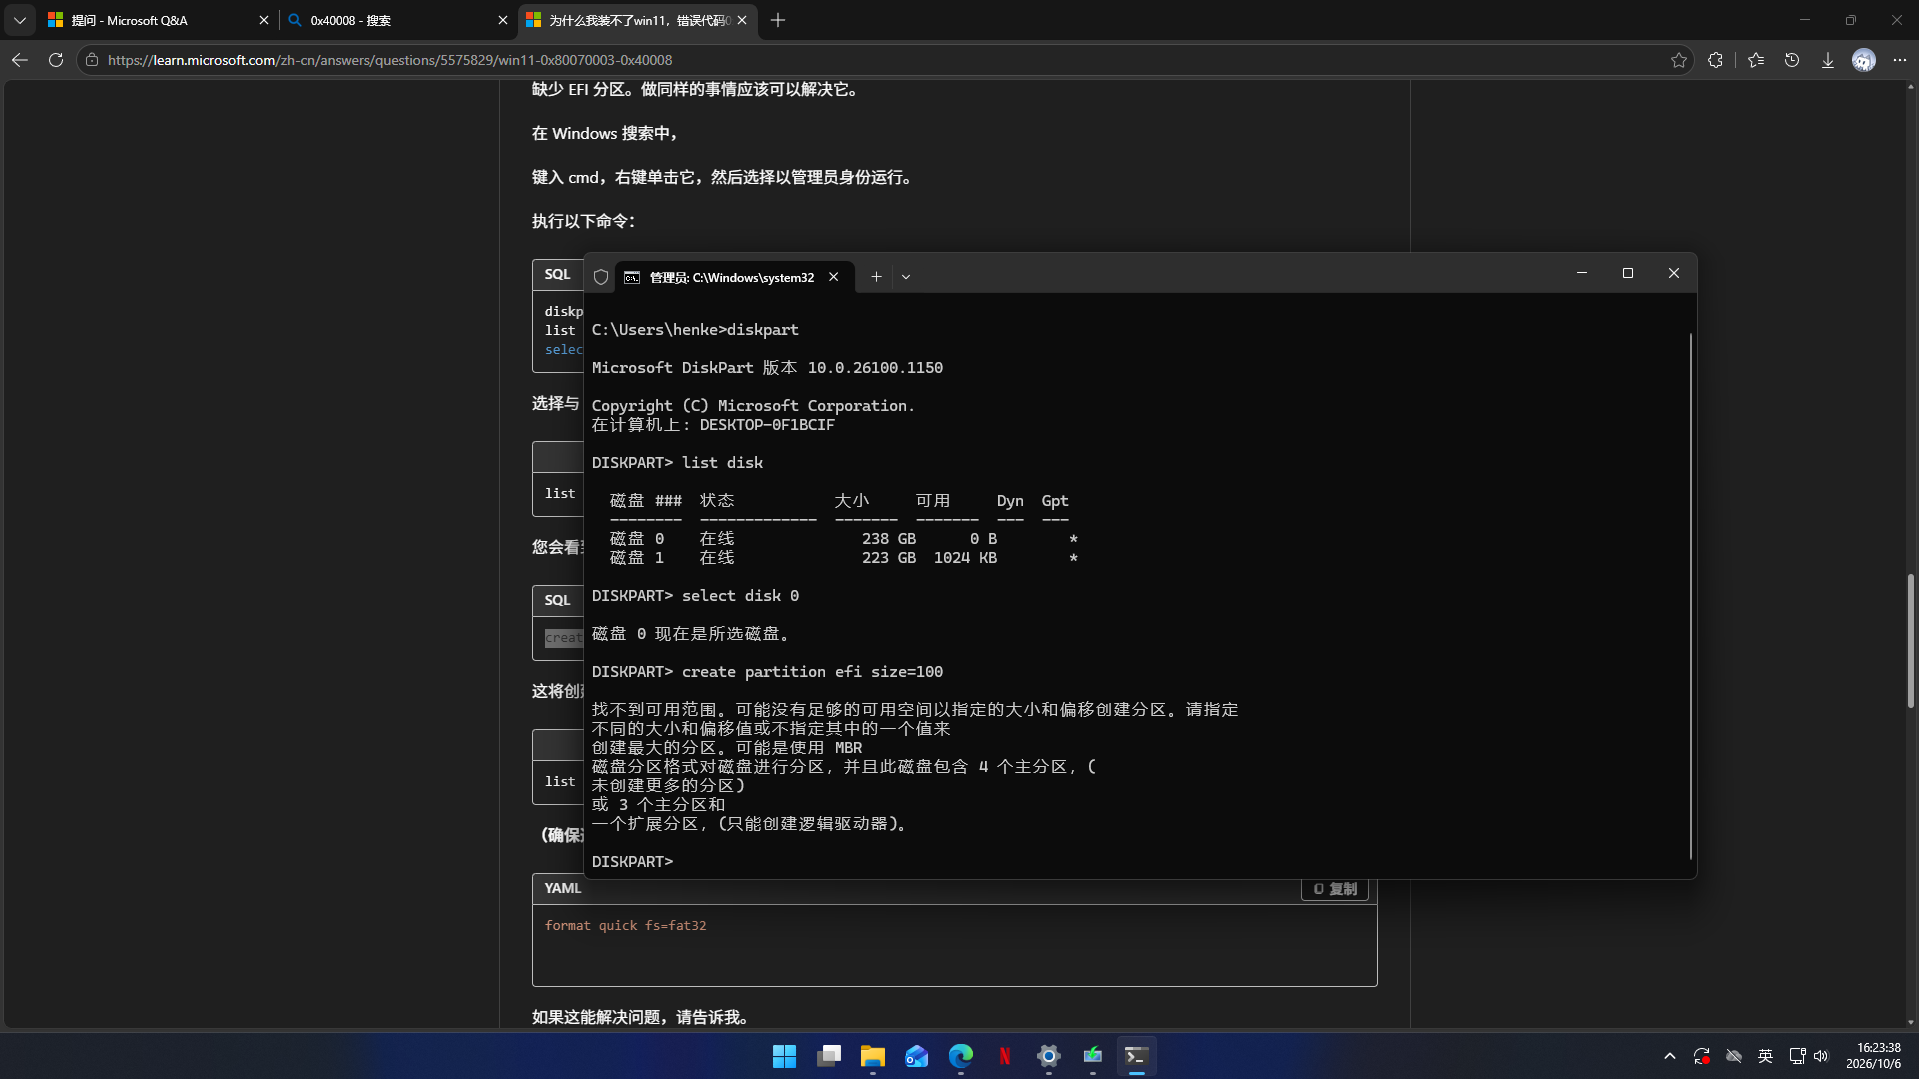This screenshot has height=1079, width=1919.
Task: Click the format quick fs=fat32 code text
Action: click(x=626, y=926)
